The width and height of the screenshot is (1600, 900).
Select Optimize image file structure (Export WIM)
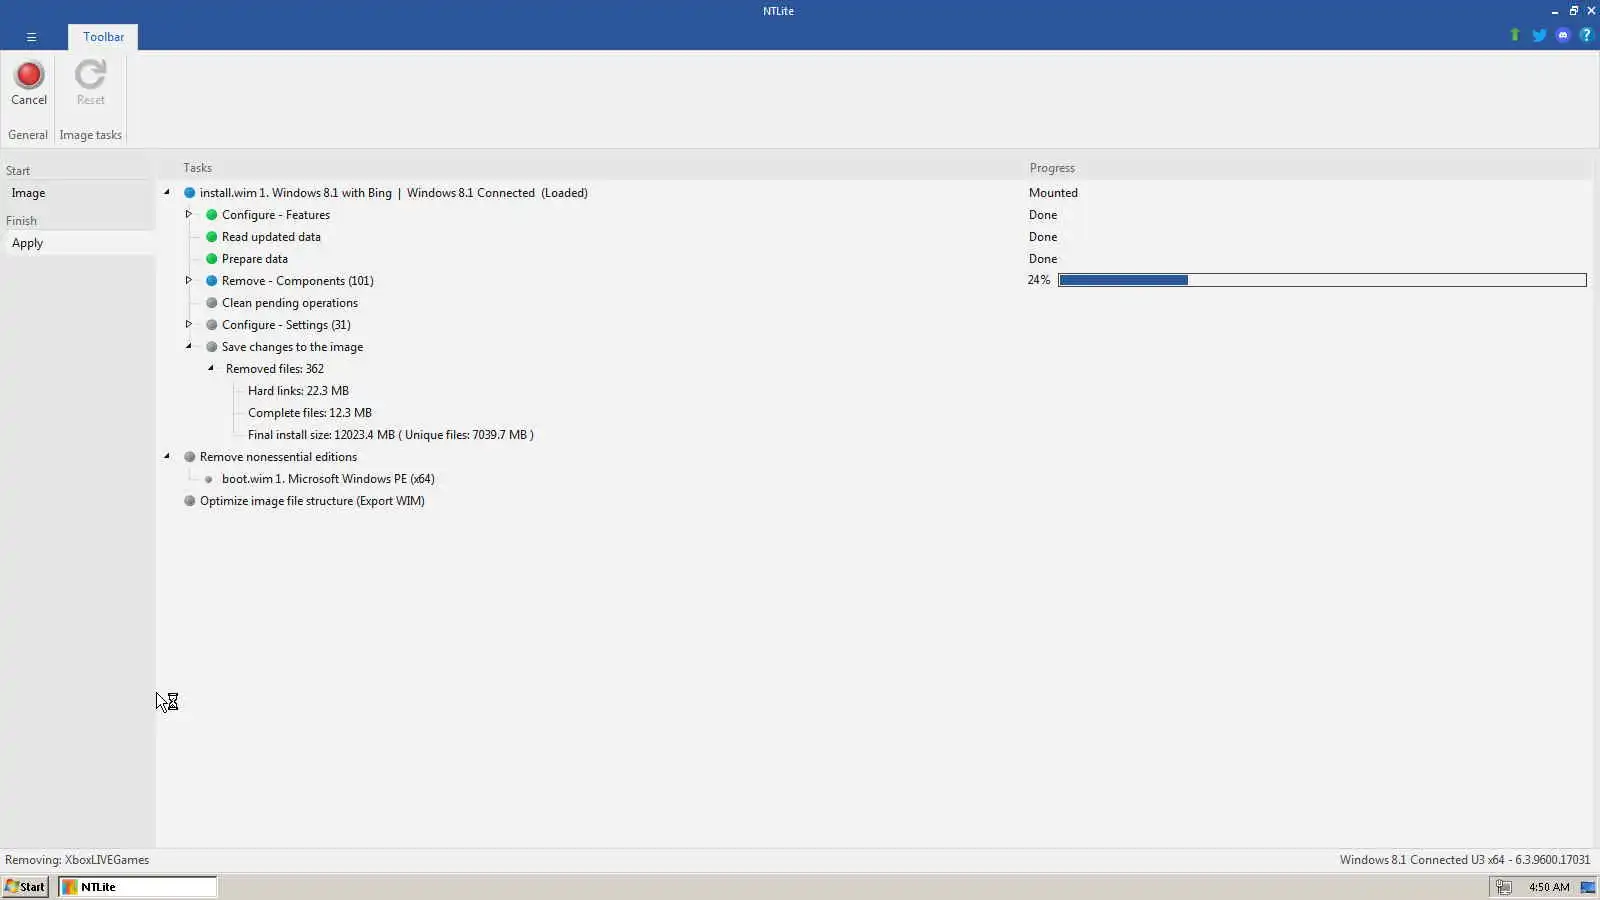(312, 501)
